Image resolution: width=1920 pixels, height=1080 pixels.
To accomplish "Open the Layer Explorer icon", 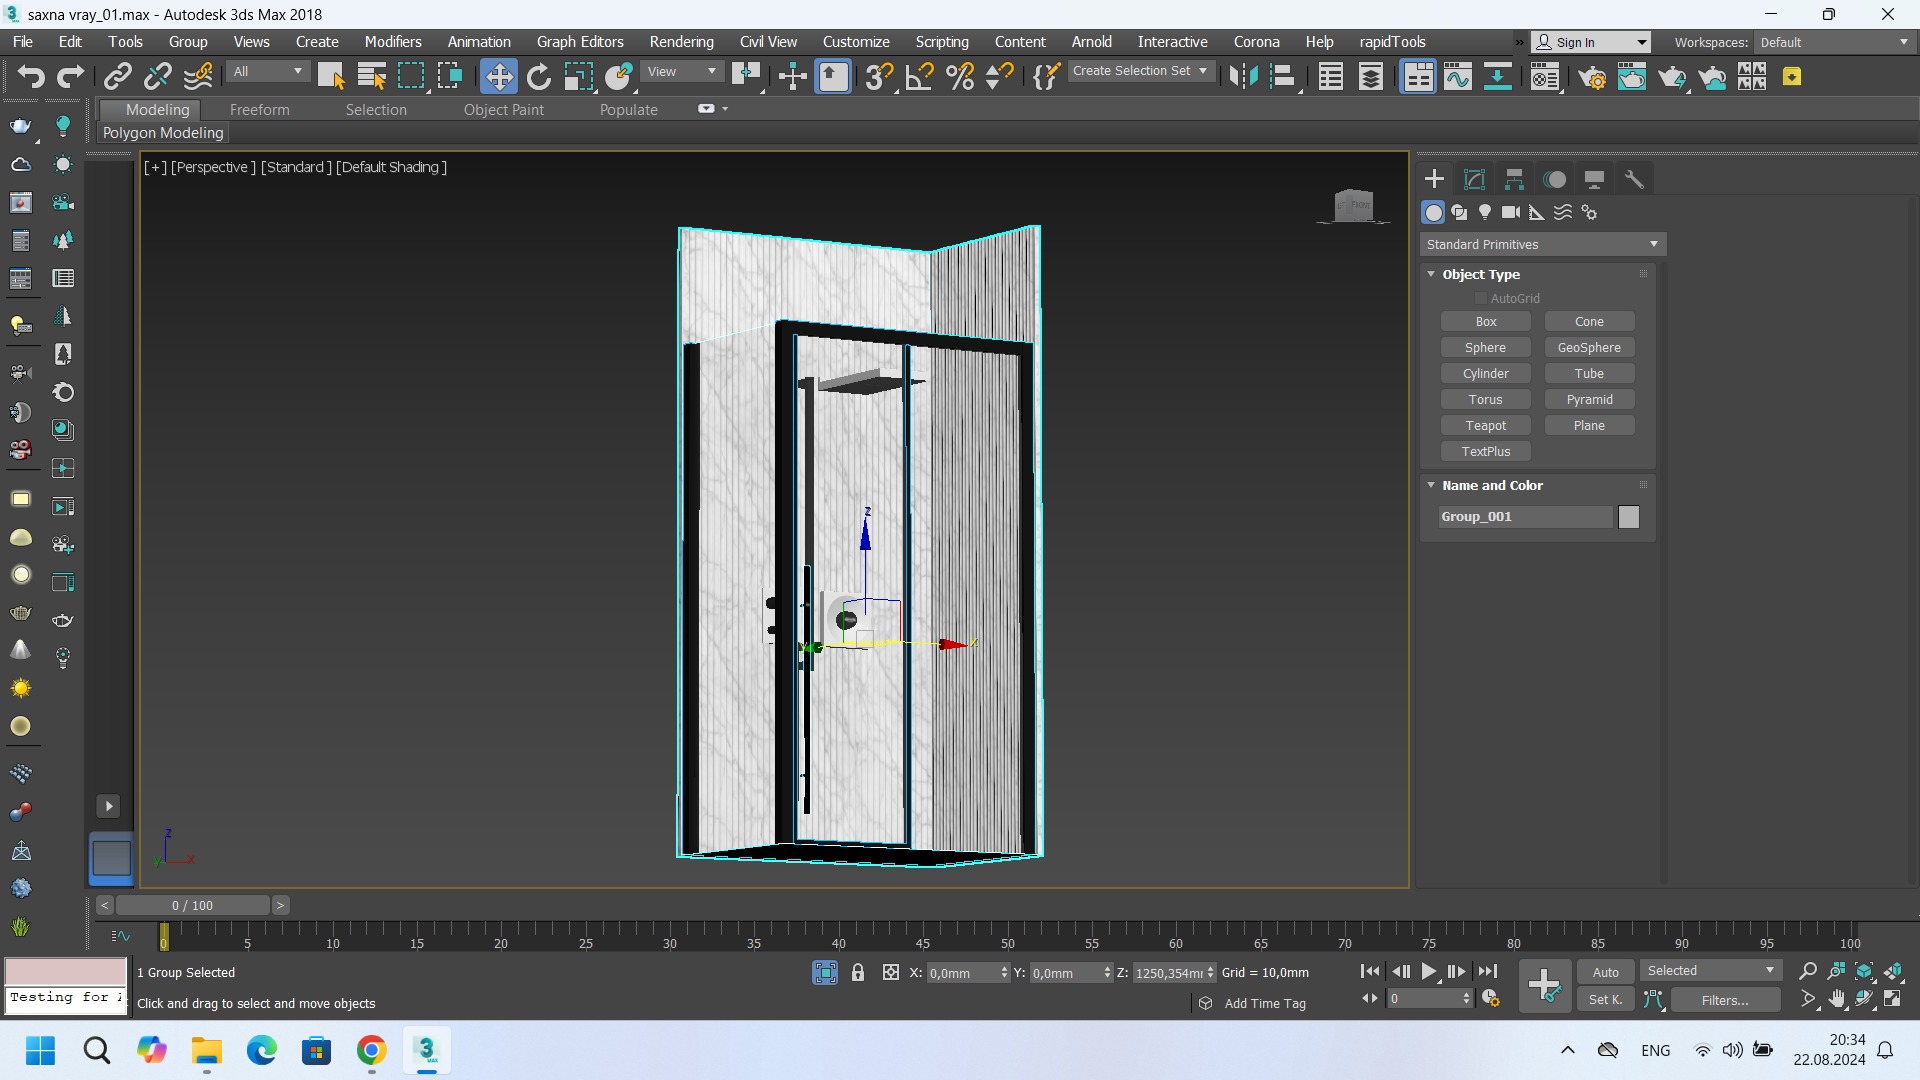I will pyautogui.click(x=1371, y=77).
